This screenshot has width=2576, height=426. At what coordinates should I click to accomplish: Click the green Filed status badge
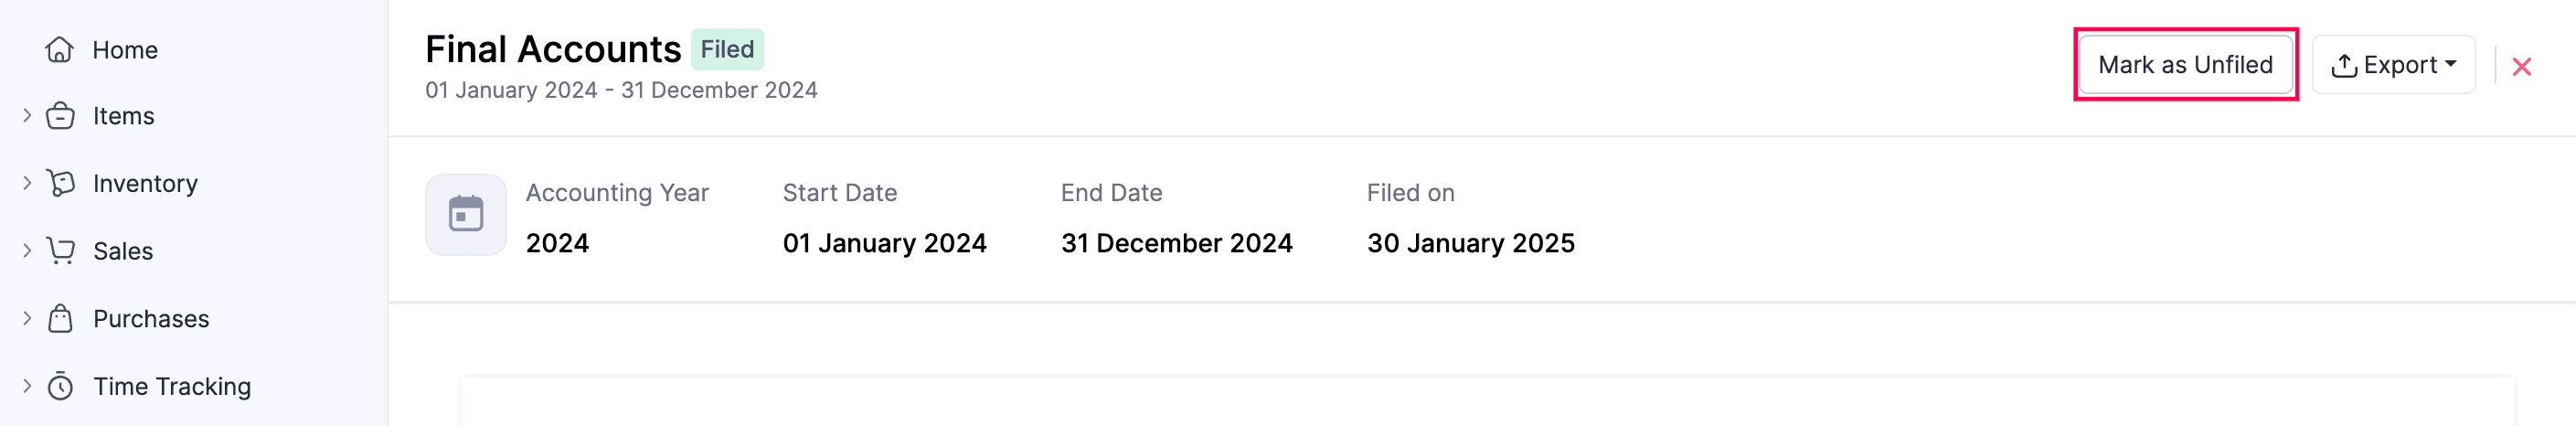[x=727, y=49]
